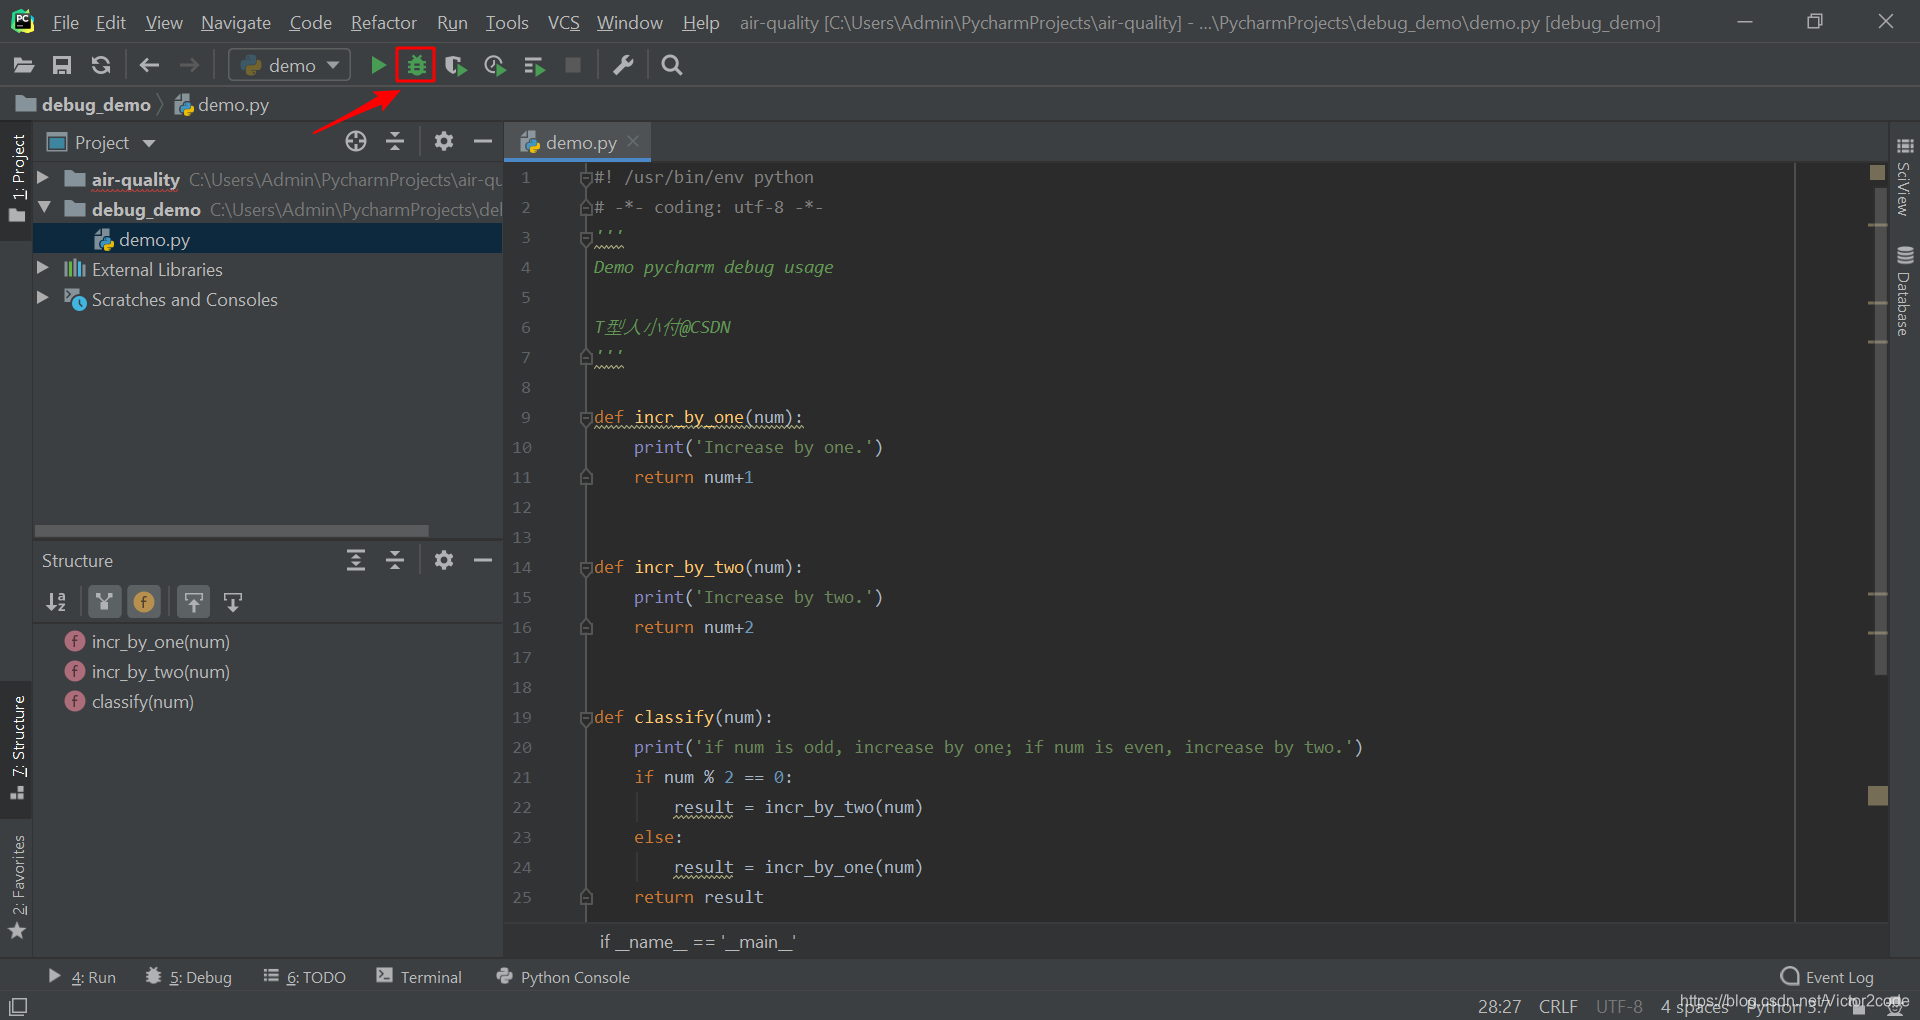The width and height of the screenshot is (1920, 1020).
Task: Open the 6: TODO tool window
Action: click(305, 977)
